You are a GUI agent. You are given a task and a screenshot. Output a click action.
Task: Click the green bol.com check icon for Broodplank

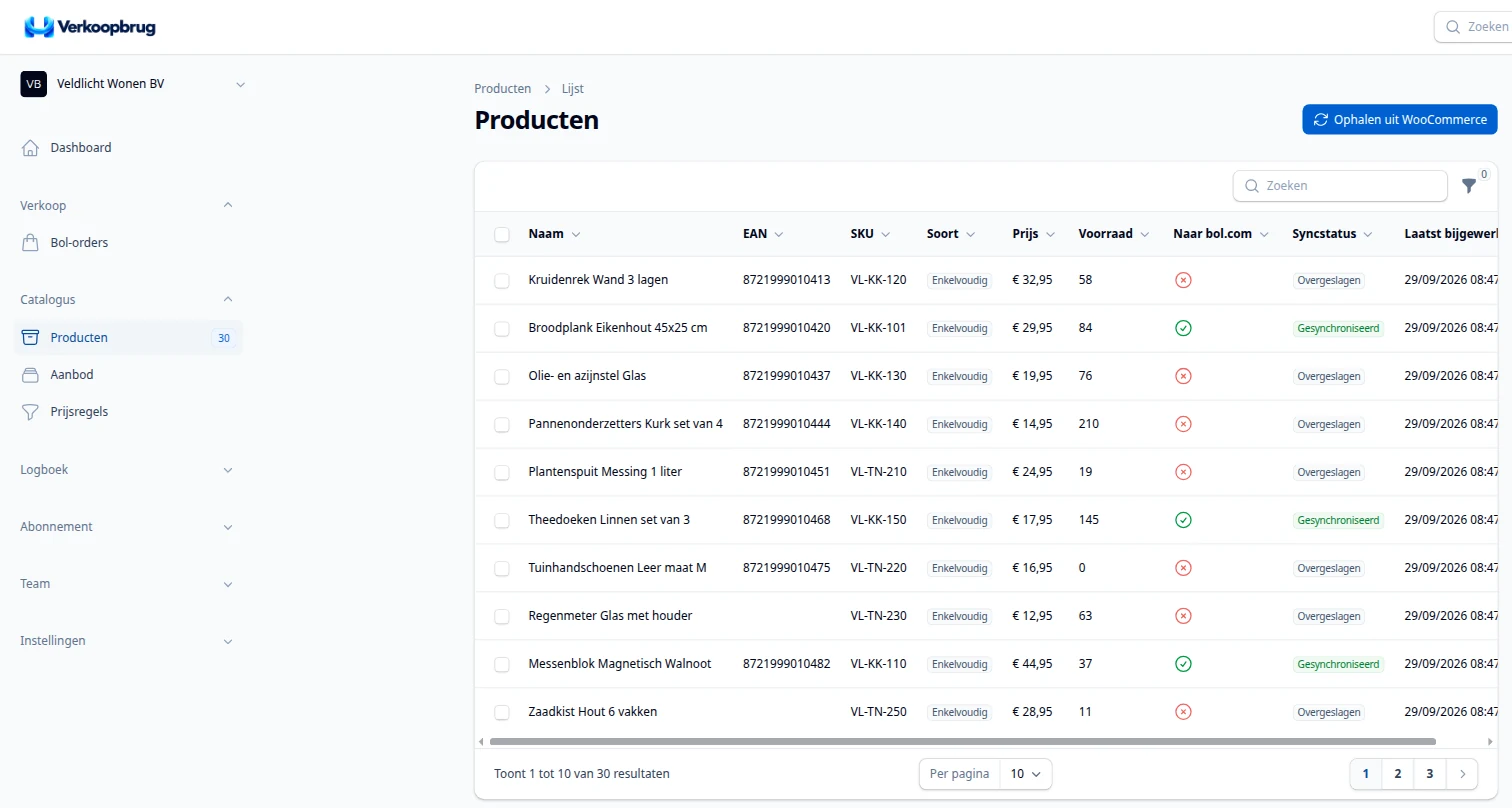coord(1183,328)
